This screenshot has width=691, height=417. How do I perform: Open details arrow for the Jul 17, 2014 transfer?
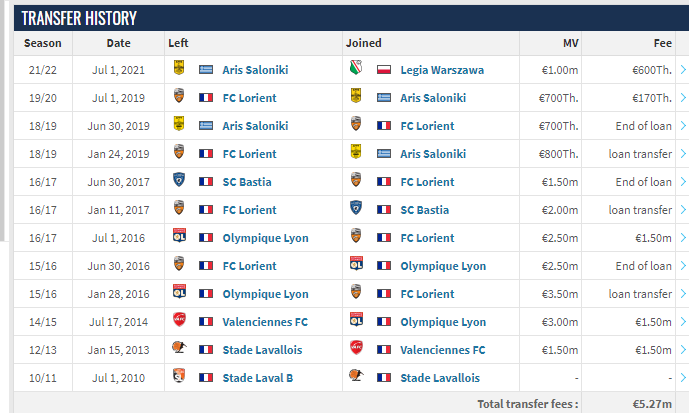click(x=683, y=322)
